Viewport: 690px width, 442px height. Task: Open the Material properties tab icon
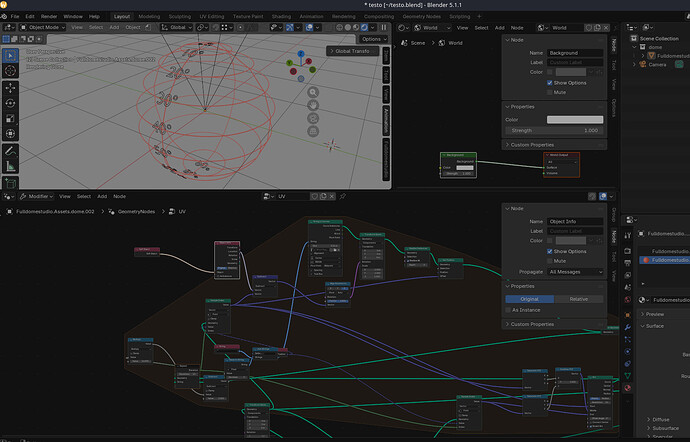point(628,388)
